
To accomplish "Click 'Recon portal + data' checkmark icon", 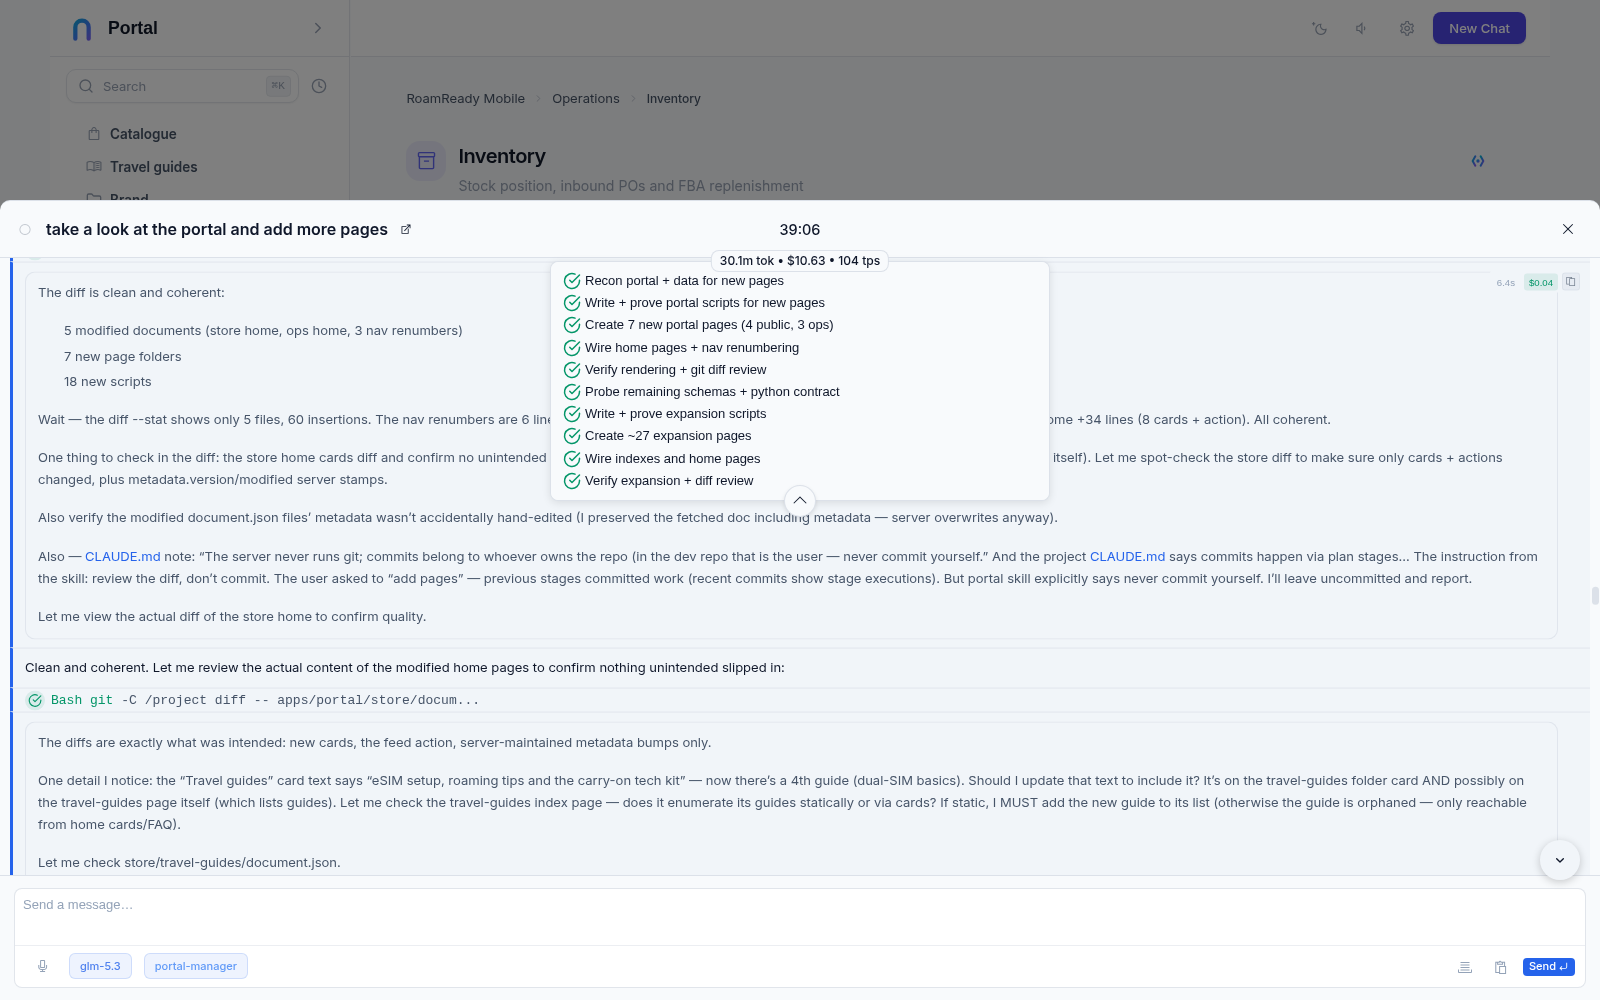I will (572, 281).
